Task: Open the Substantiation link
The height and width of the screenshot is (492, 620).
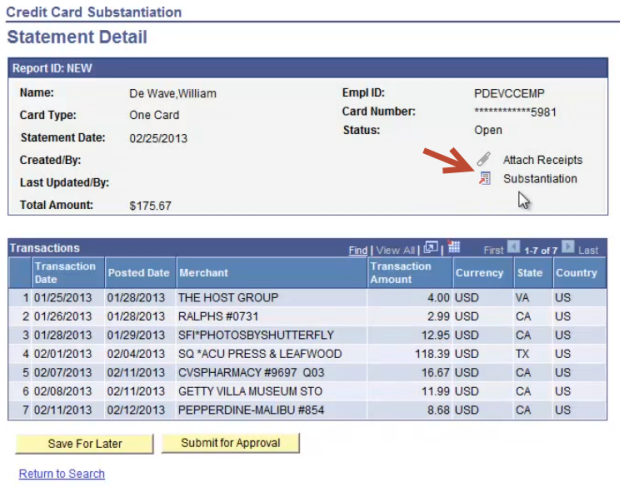Action: click(540, 179)
